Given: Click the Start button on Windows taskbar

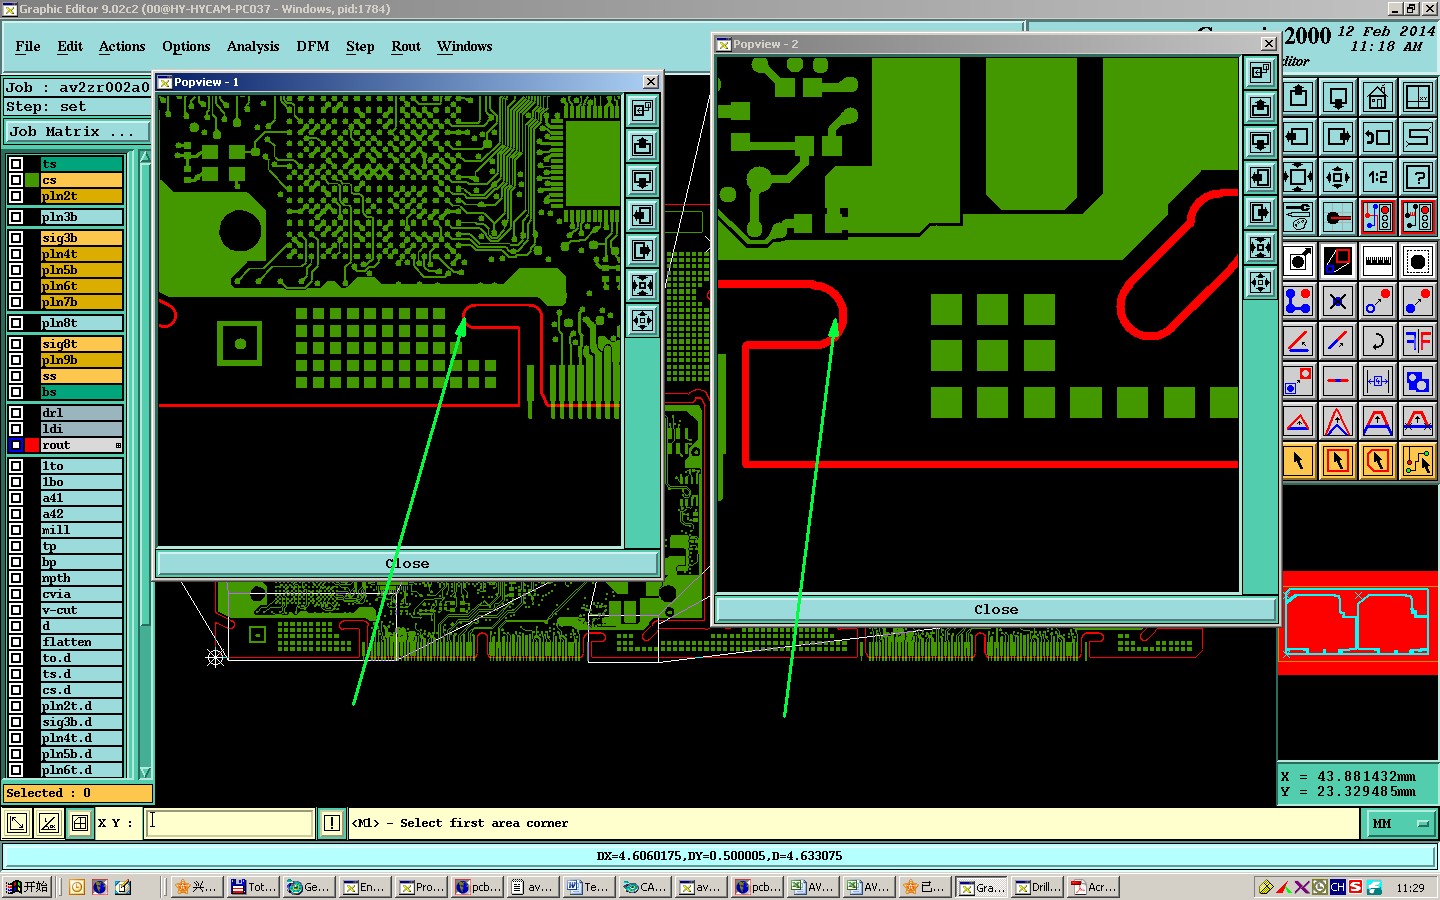Looking at the screenshot, I should coord(27,887).
